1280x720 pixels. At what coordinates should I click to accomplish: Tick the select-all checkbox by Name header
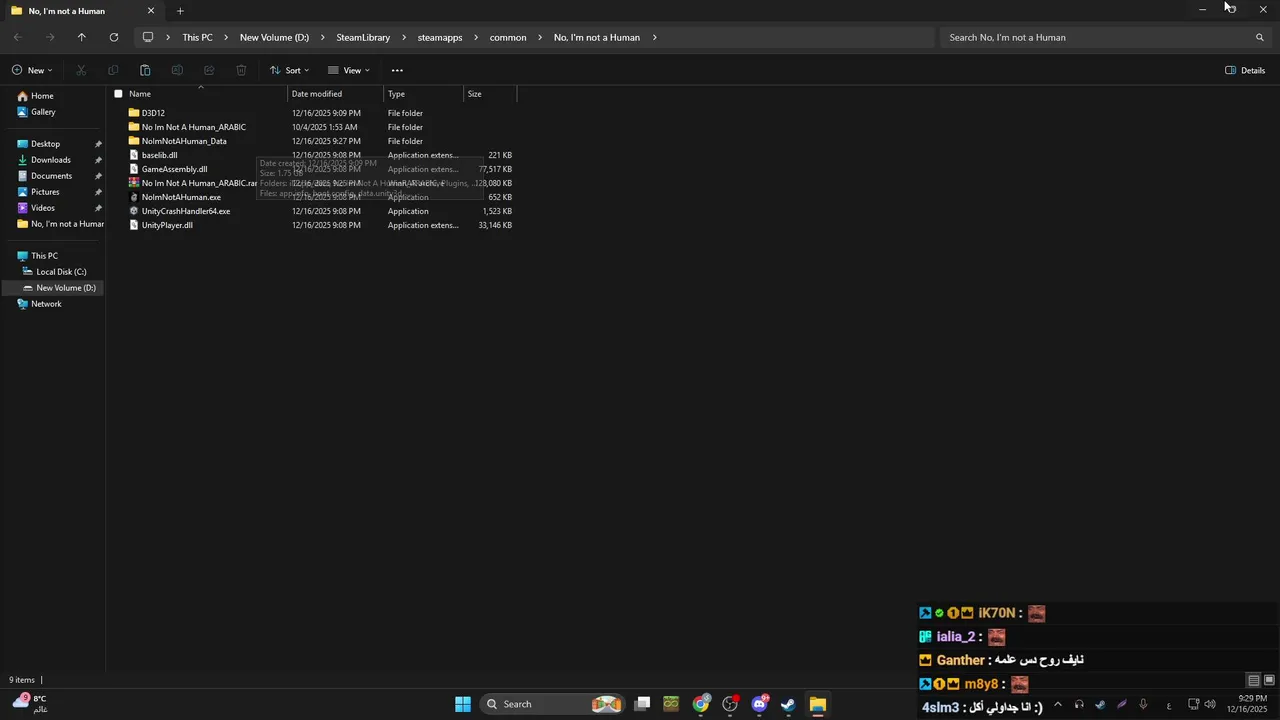coord(118,94)
